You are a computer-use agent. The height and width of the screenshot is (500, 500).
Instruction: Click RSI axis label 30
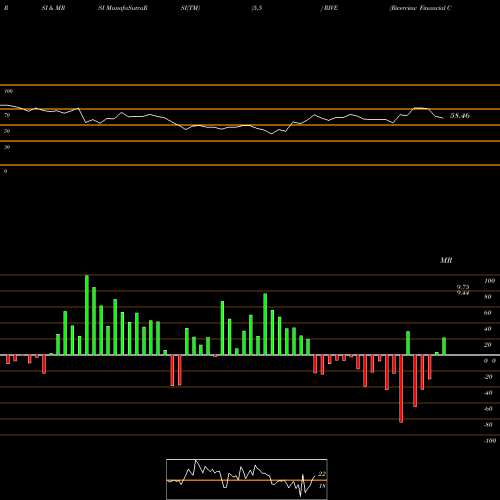point(7,147)
